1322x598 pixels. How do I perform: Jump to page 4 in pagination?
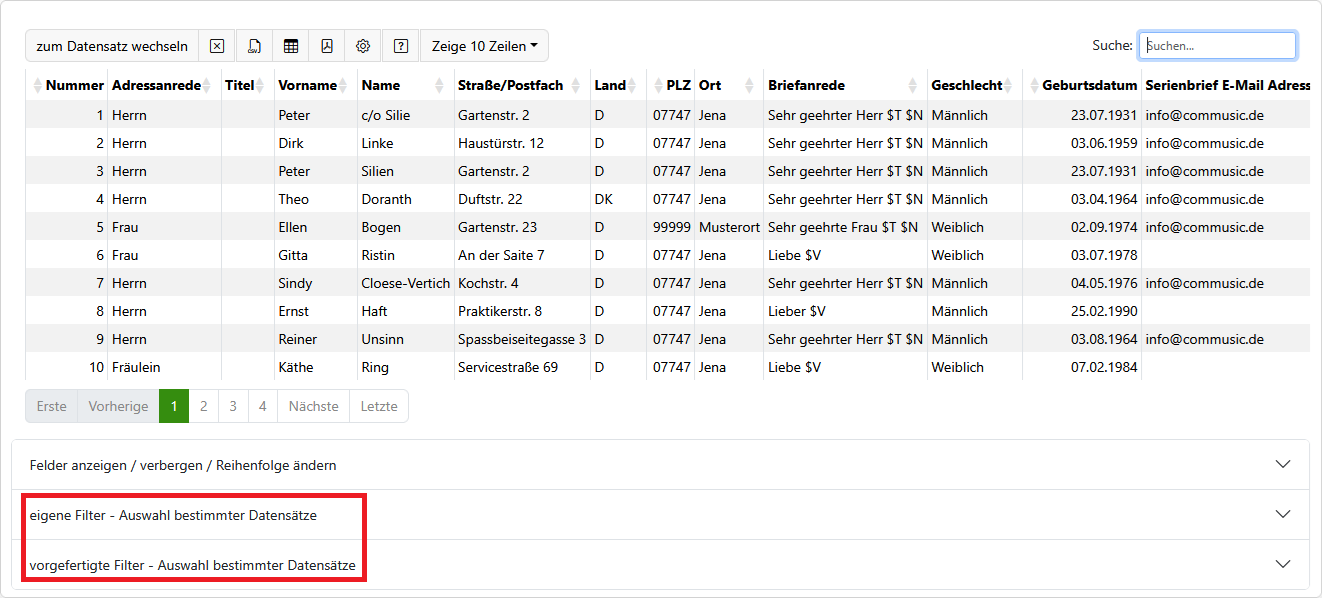262,407
